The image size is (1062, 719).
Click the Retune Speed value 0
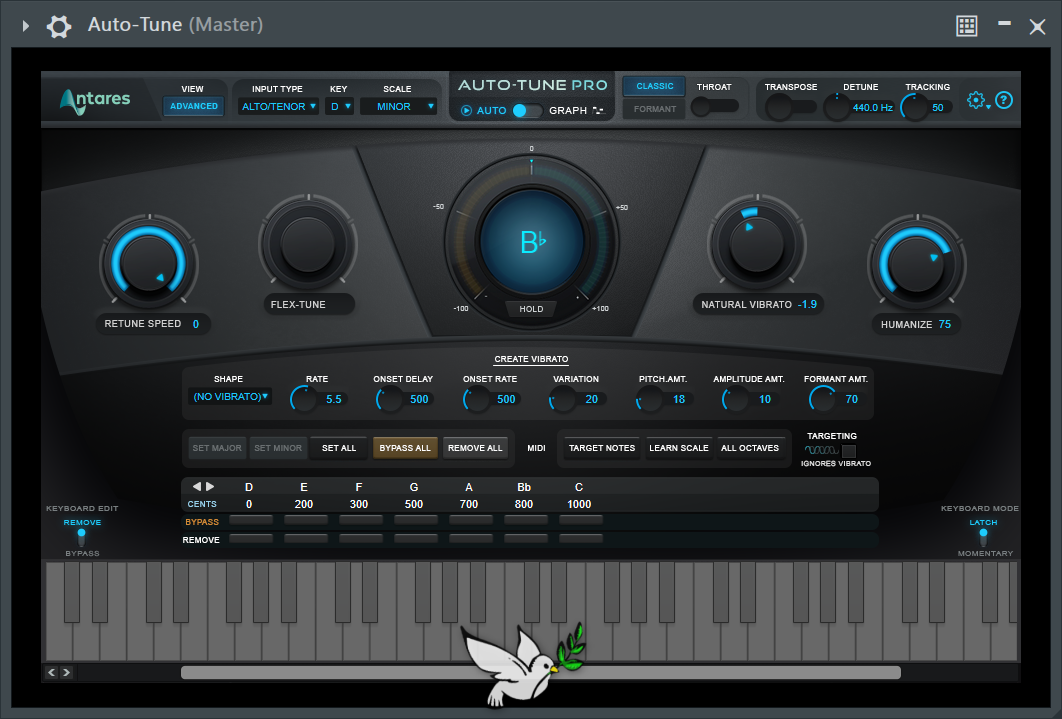(x=196, y=324)
